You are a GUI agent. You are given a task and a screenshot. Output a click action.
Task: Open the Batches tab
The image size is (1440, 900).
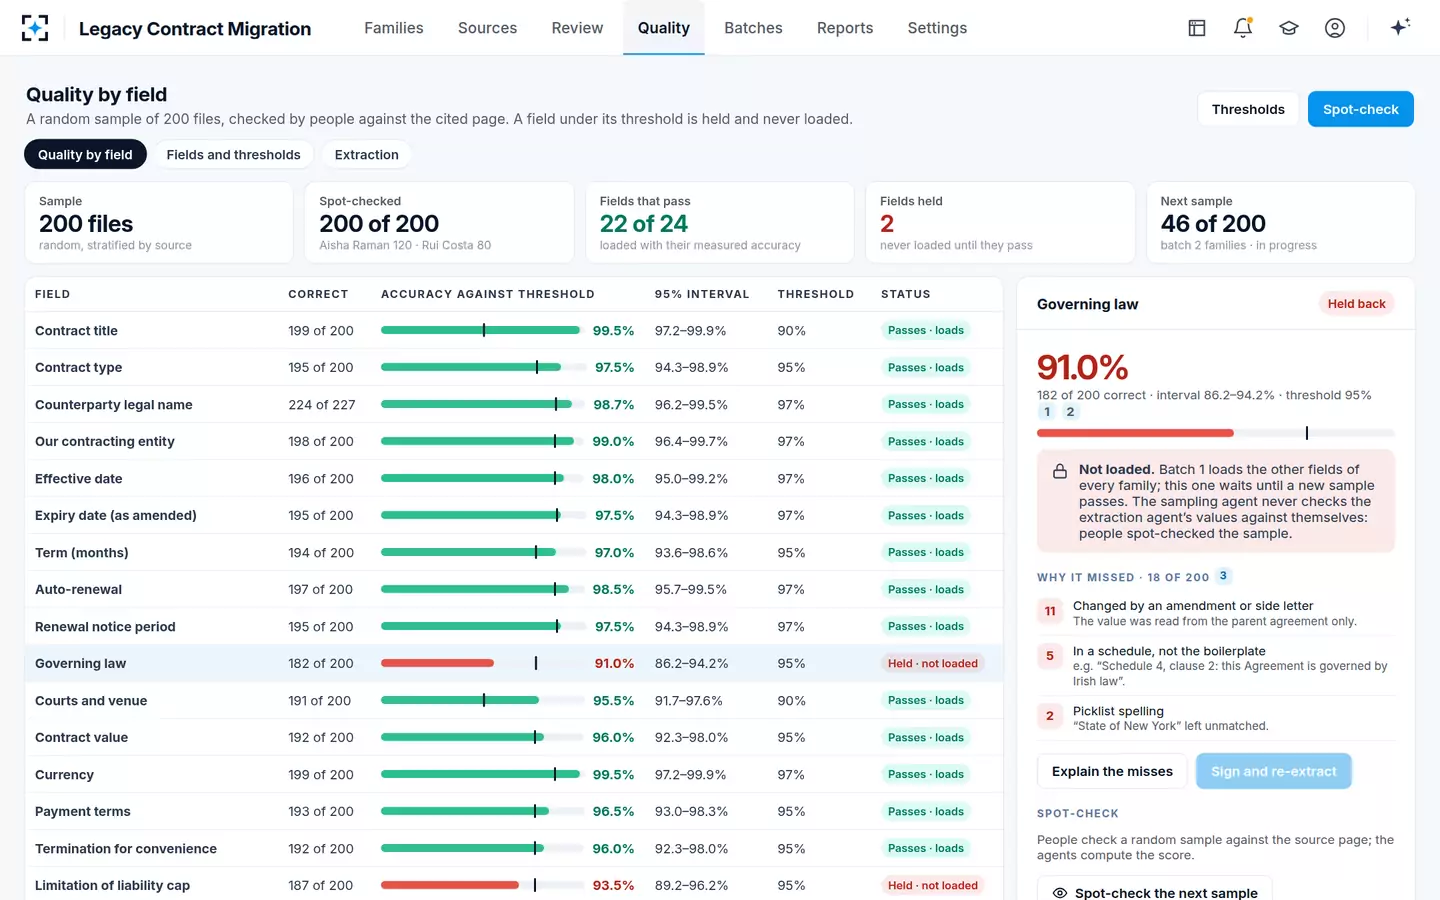753,28
